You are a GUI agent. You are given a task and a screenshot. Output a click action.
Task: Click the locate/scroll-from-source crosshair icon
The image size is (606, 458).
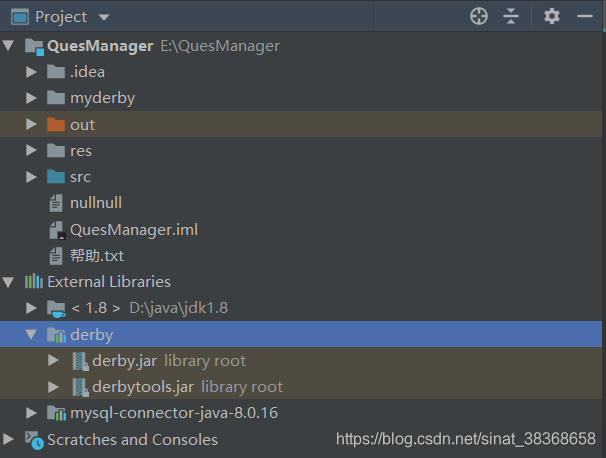[x=479, y=16]
